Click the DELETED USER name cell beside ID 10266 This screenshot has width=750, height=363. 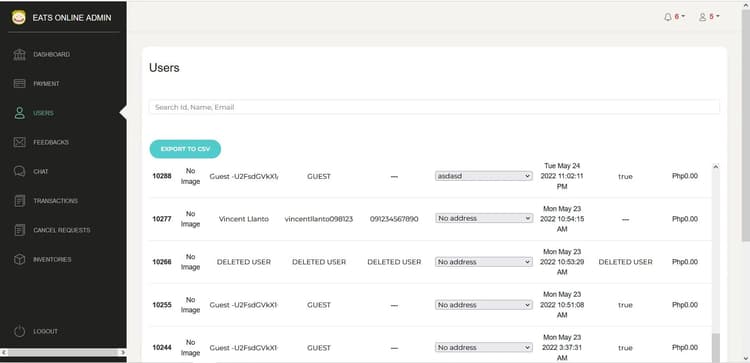click(244, 262)
